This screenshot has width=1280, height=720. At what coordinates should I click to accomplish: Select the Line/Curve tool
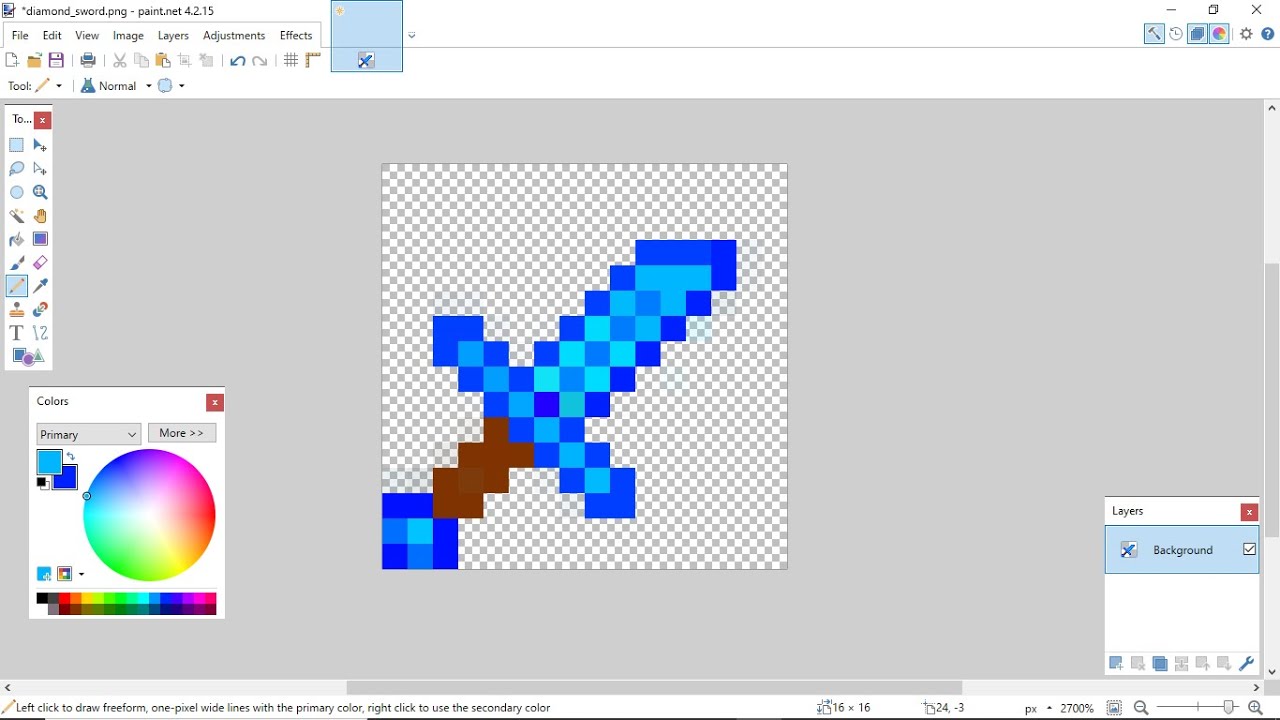click(x=41, y=334)
